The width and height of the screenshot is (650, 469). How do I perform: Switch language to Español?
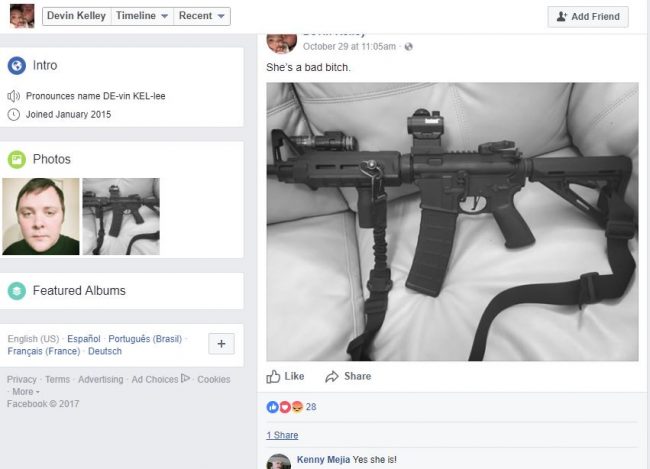point(84,339)
